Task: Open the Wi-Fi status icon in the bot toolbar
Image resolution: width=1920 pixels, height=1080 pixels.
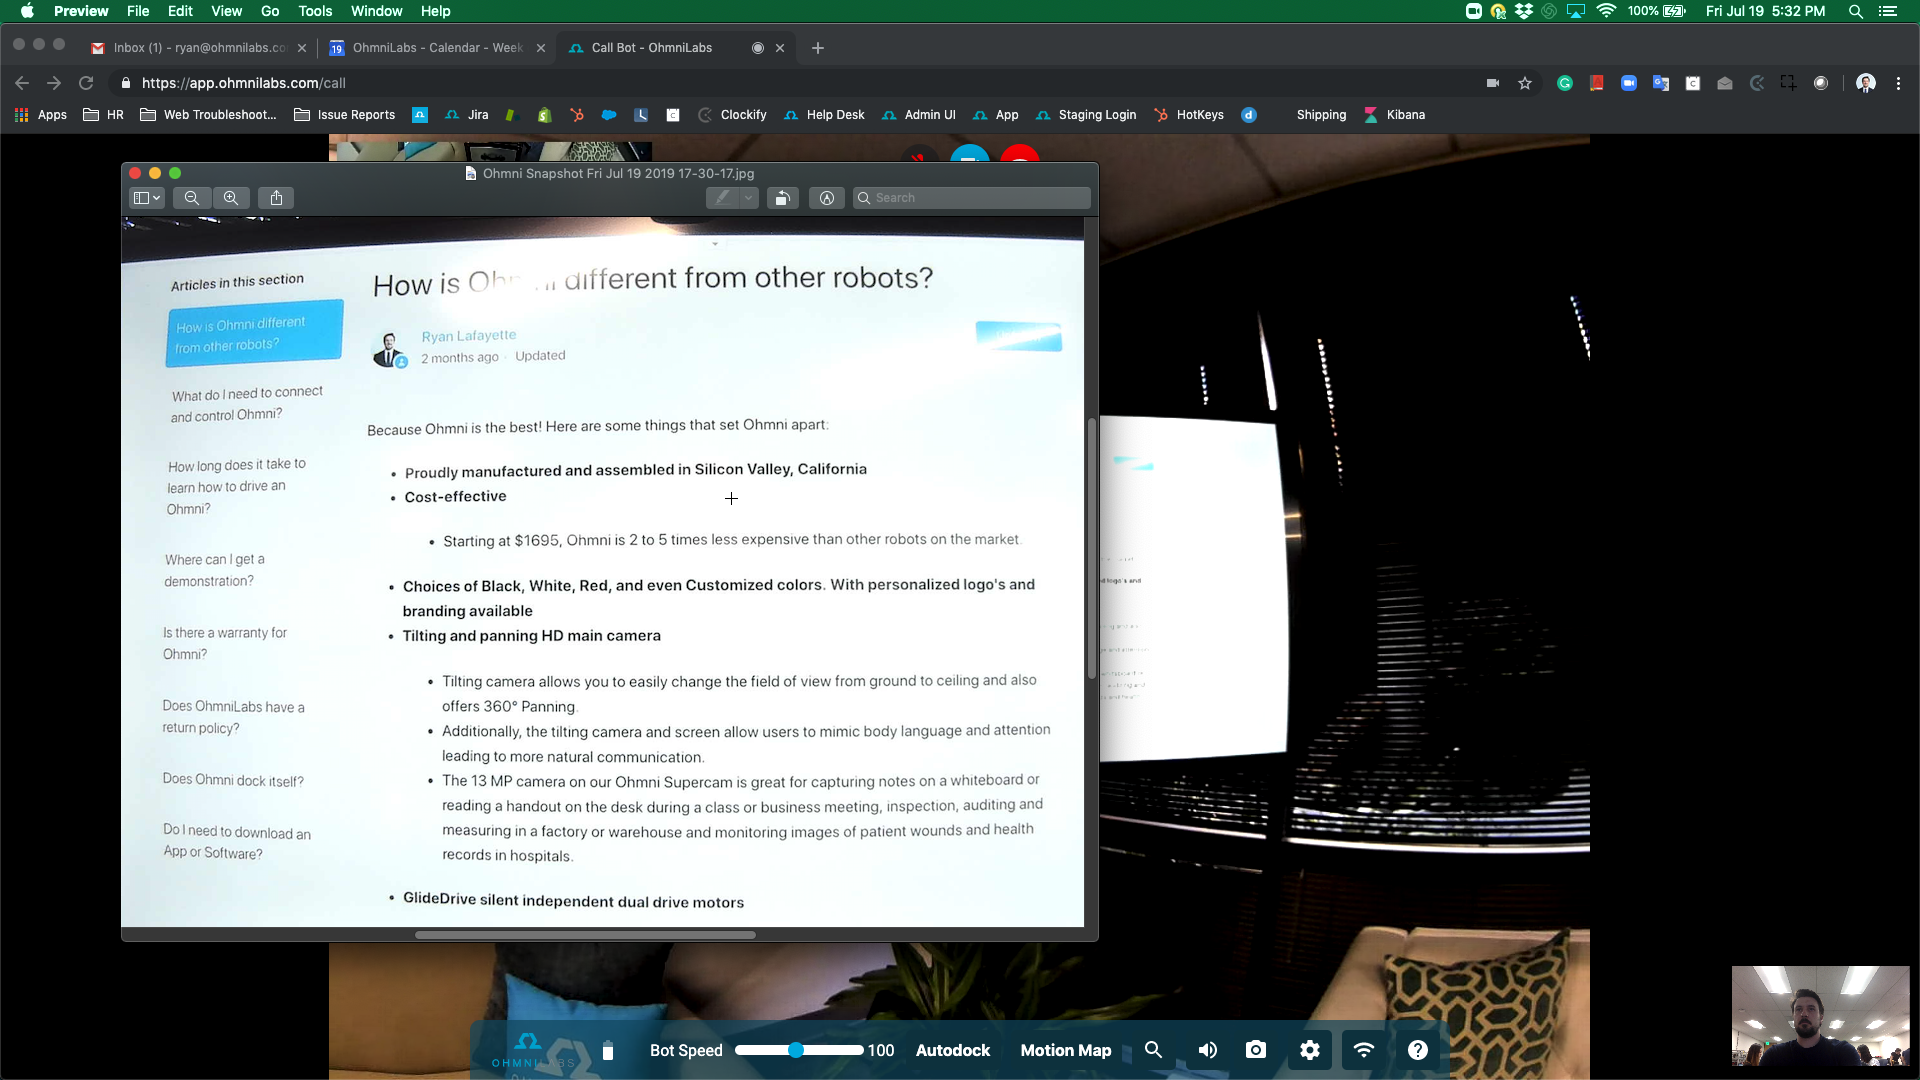Action: [x=1364, y=1050]
